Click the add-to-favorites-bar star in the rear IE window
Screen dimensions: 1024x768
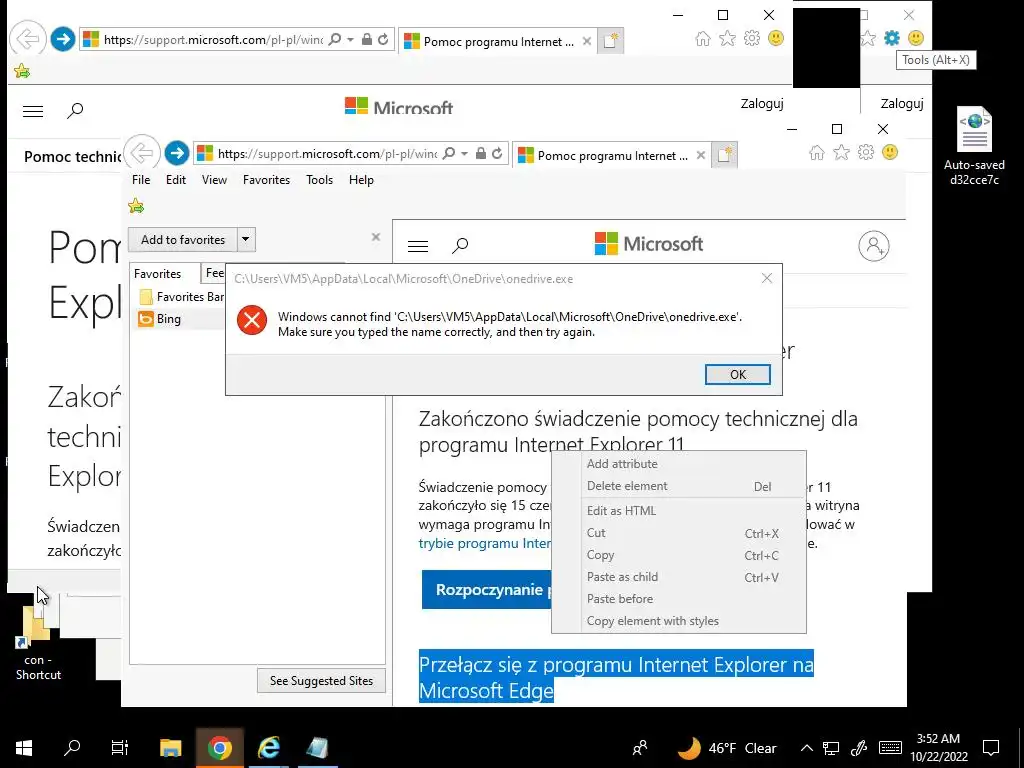coord(22,71)
